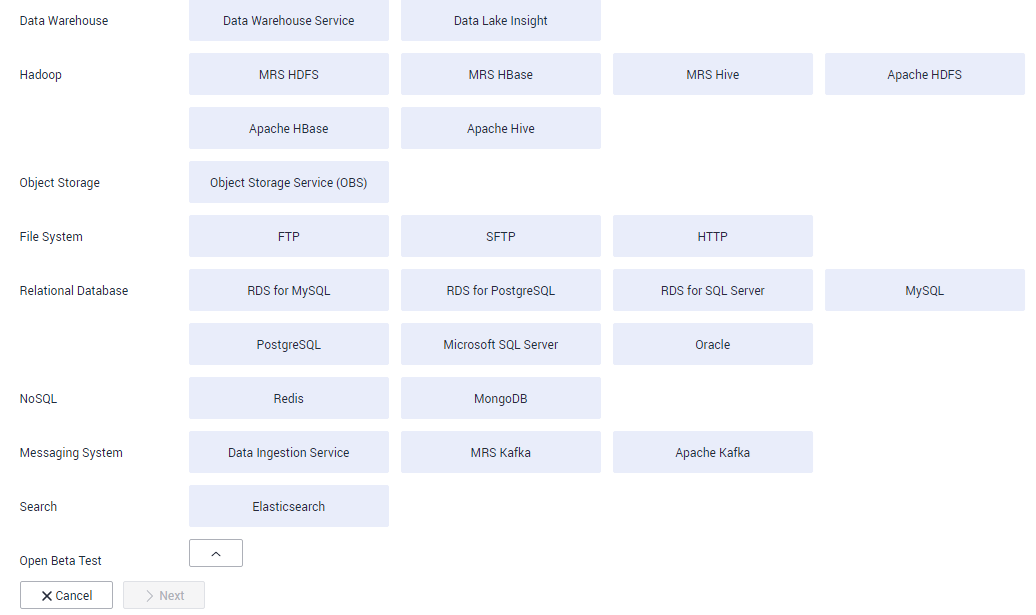Select Data Warehouse Service connector

[x=289, y=20]
